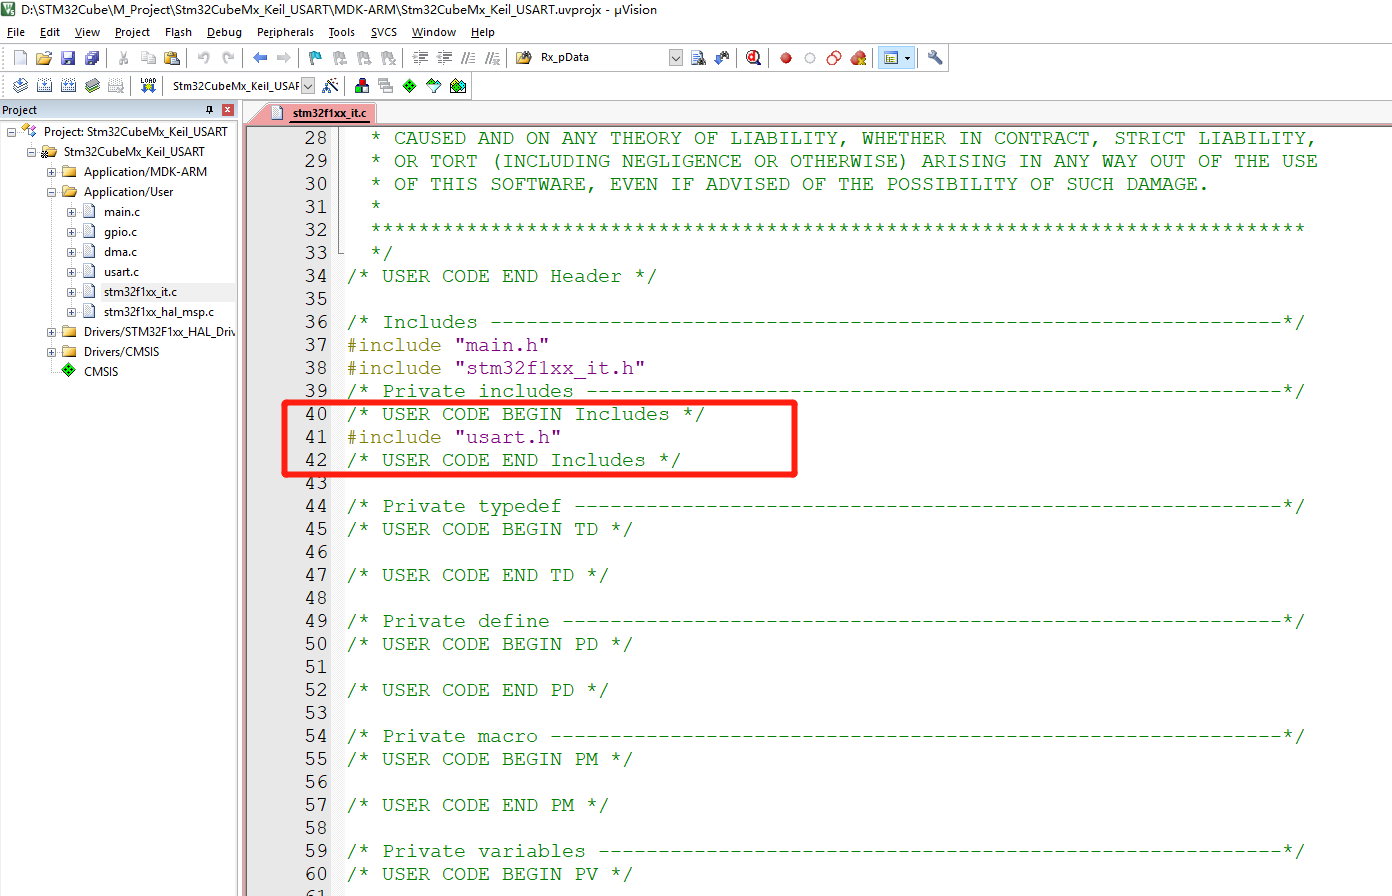Viewport: 1392px width, 896px height.
Task: Click inside the Rx_pData search field
Action: (600, 57)
